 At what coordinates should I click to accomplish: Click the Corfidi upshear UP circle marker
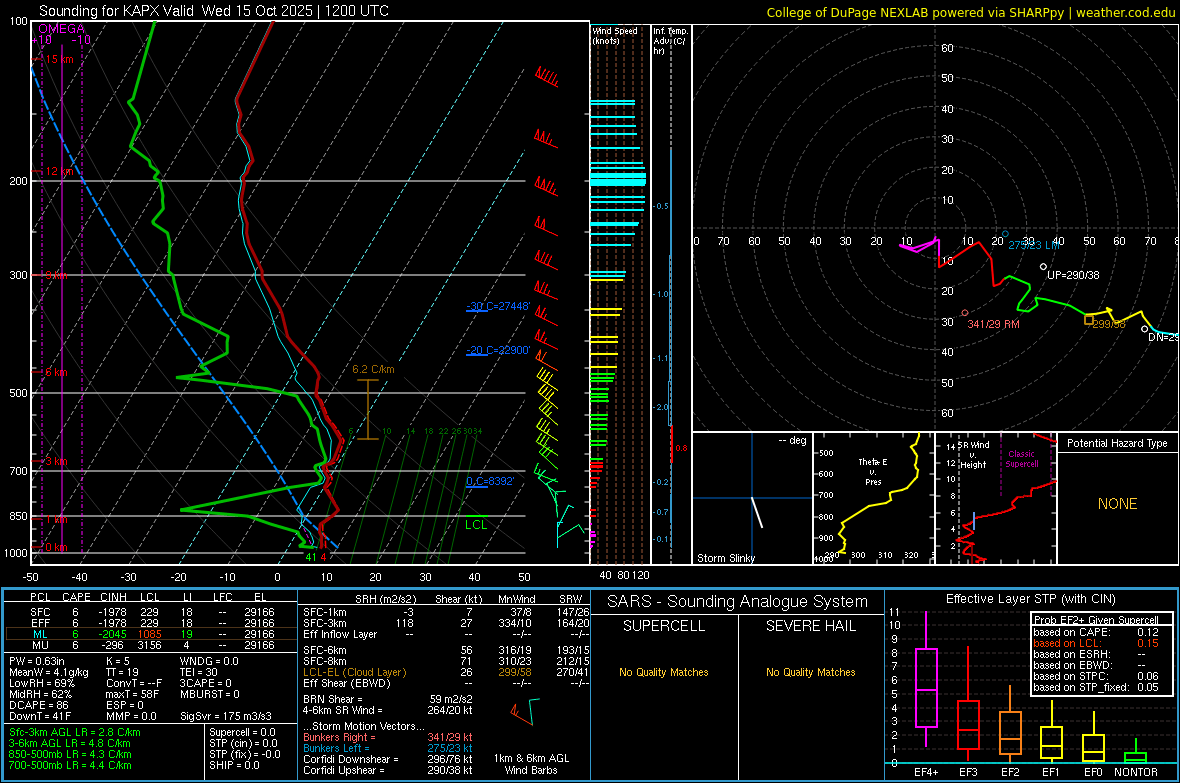click(1043, 267)
